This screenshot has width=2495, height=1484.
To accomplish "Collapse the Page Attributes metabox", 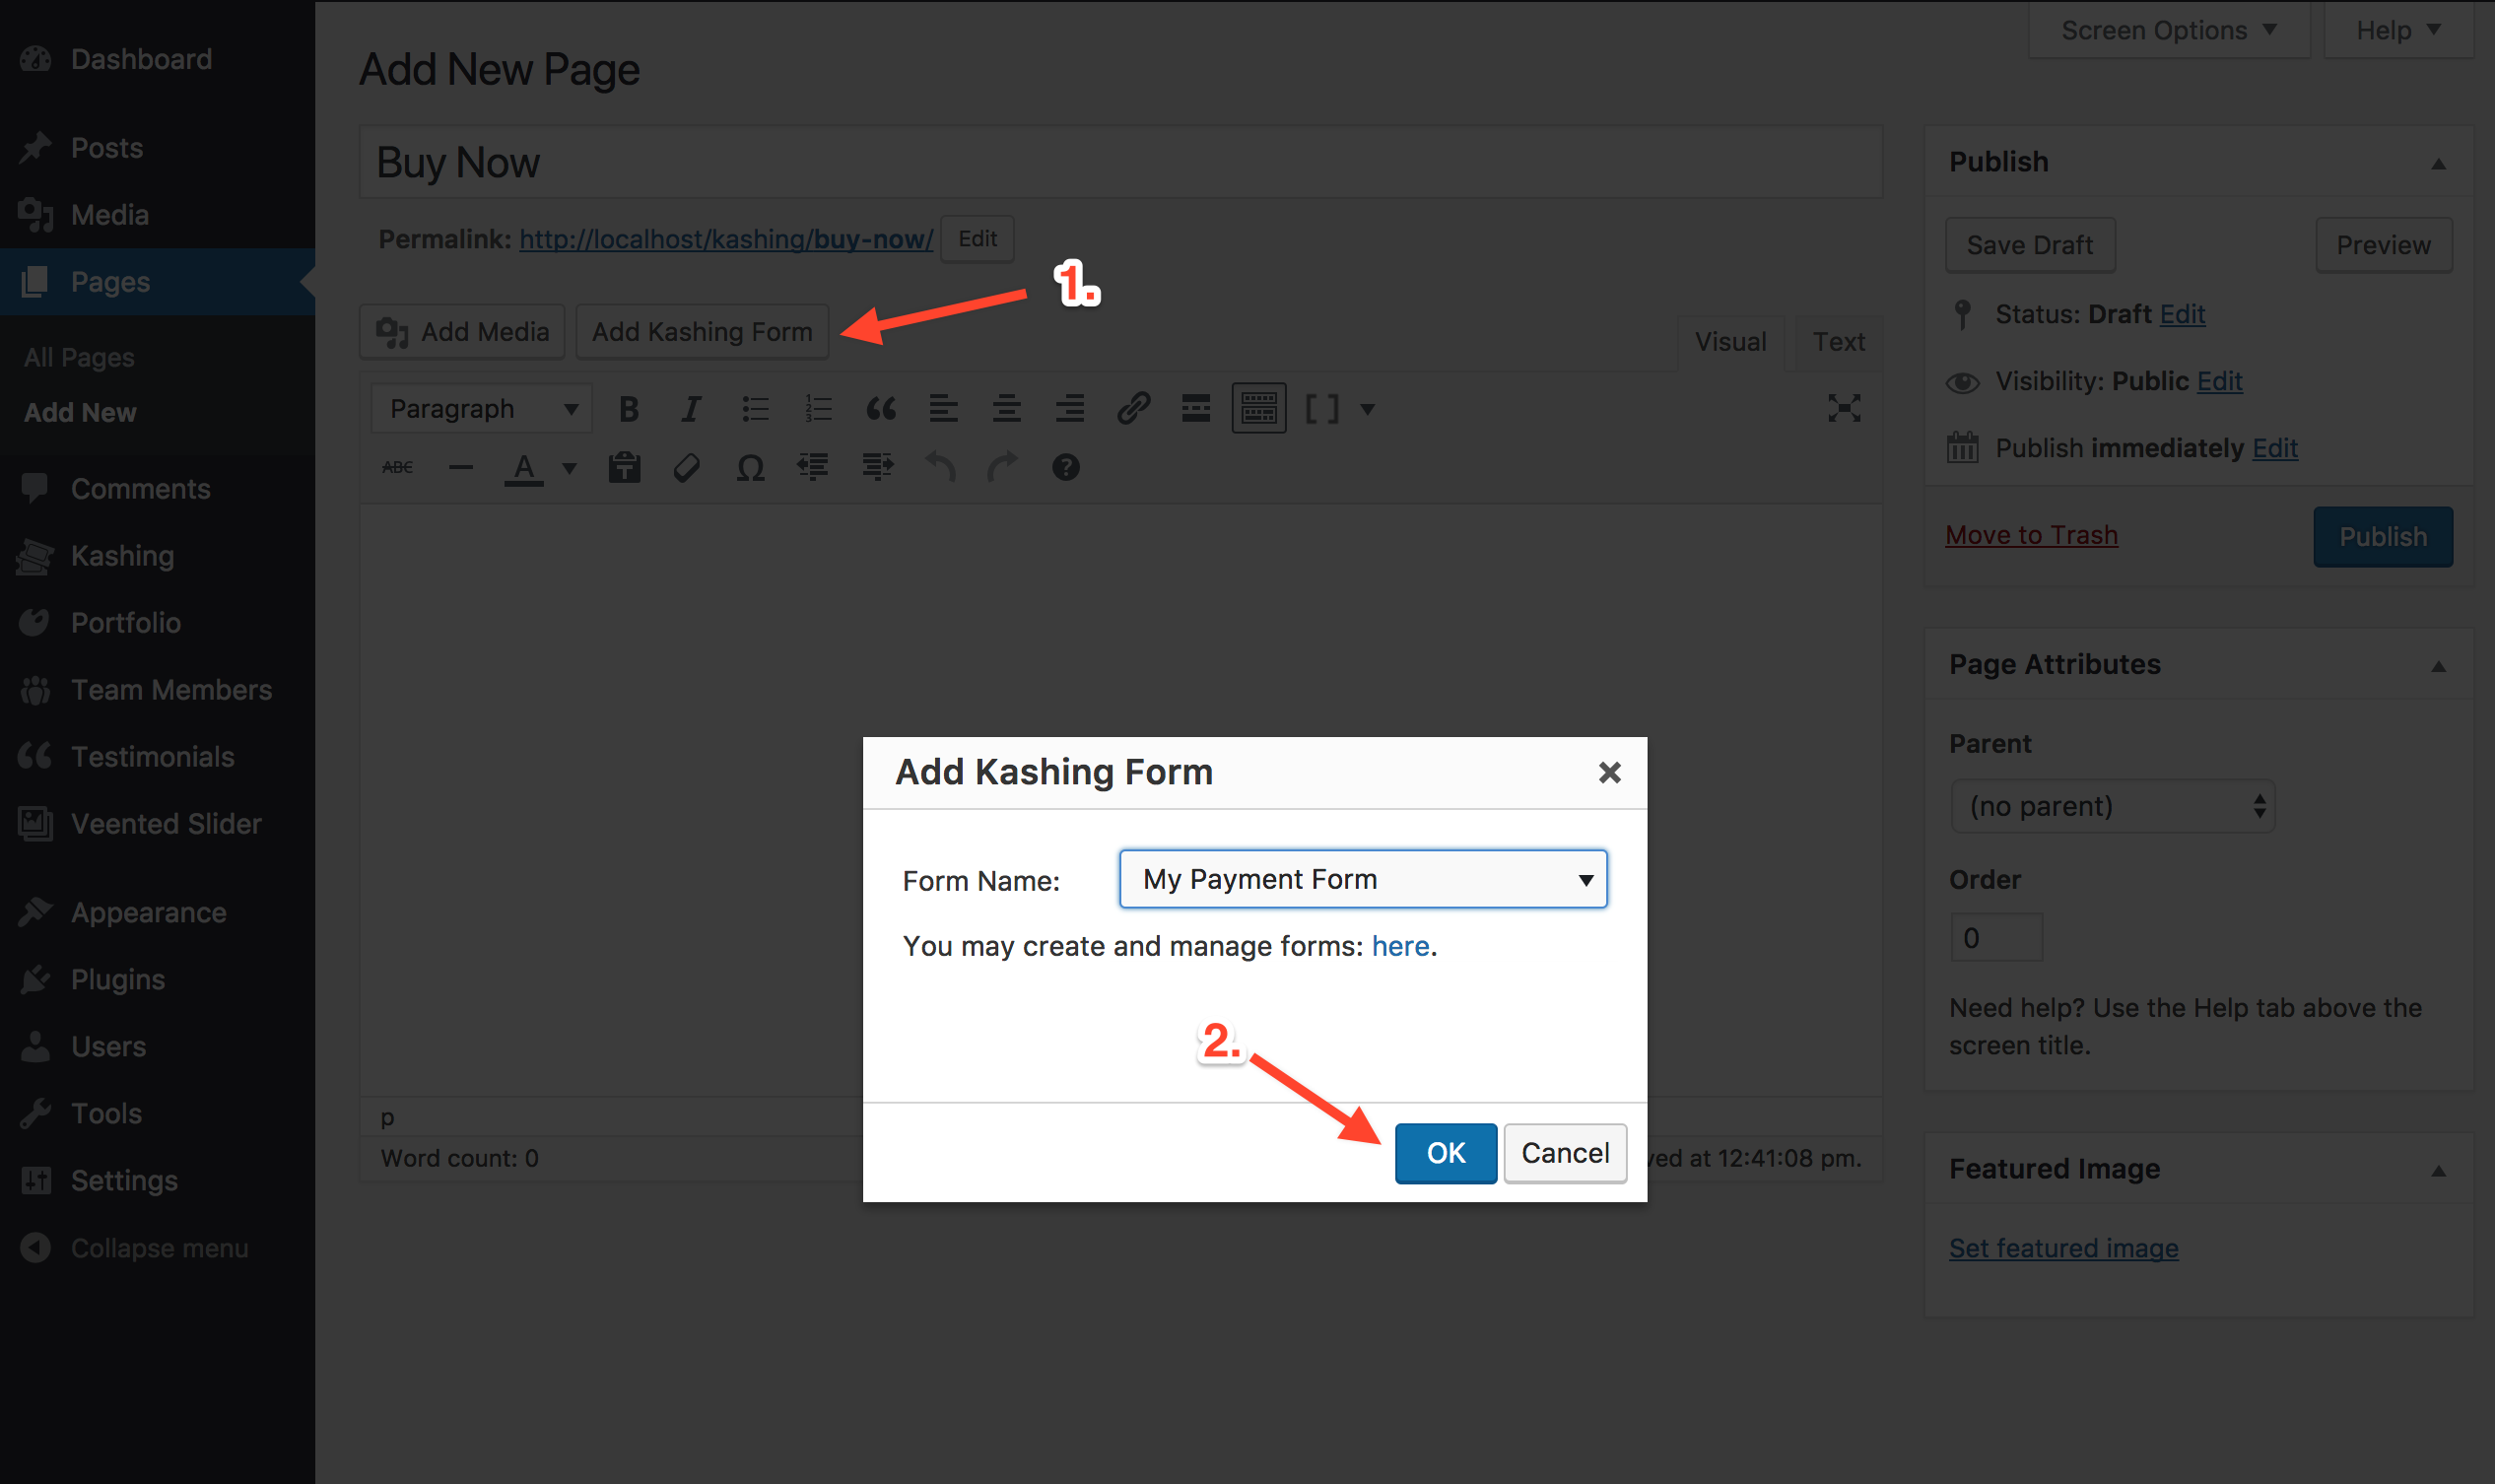I will tap(2438, 666).
